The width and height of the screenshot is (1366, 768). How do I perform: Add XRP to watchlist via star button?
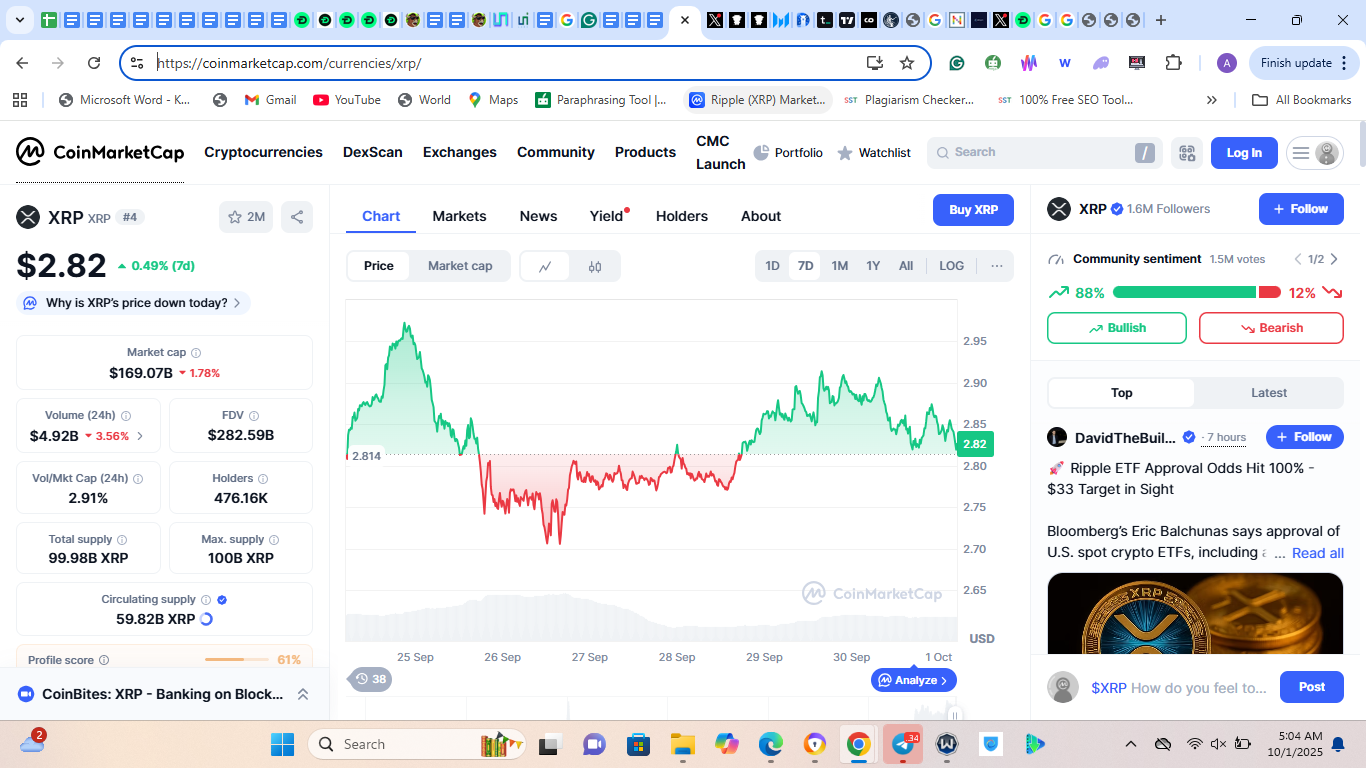246,217
